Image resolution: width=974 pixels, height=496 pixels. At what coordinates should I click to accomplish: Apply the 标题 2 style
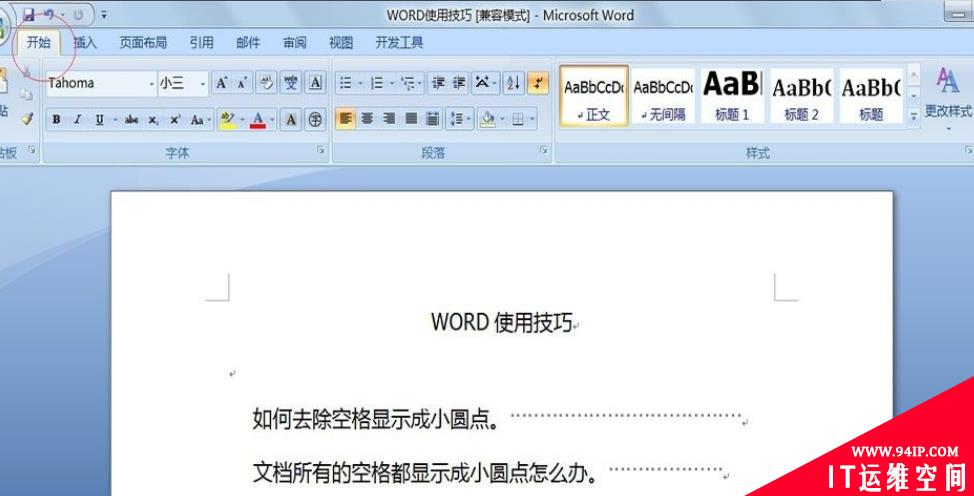point(801,96)
